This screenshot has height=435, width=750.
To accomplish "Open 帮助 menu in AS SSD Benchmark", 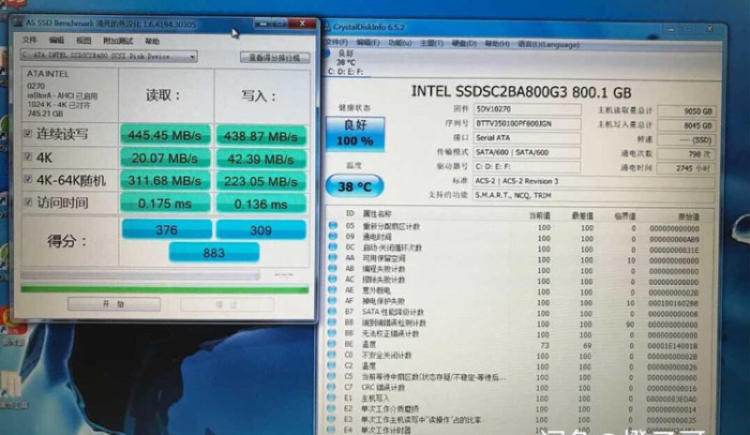I will click(x=152, y=42).
